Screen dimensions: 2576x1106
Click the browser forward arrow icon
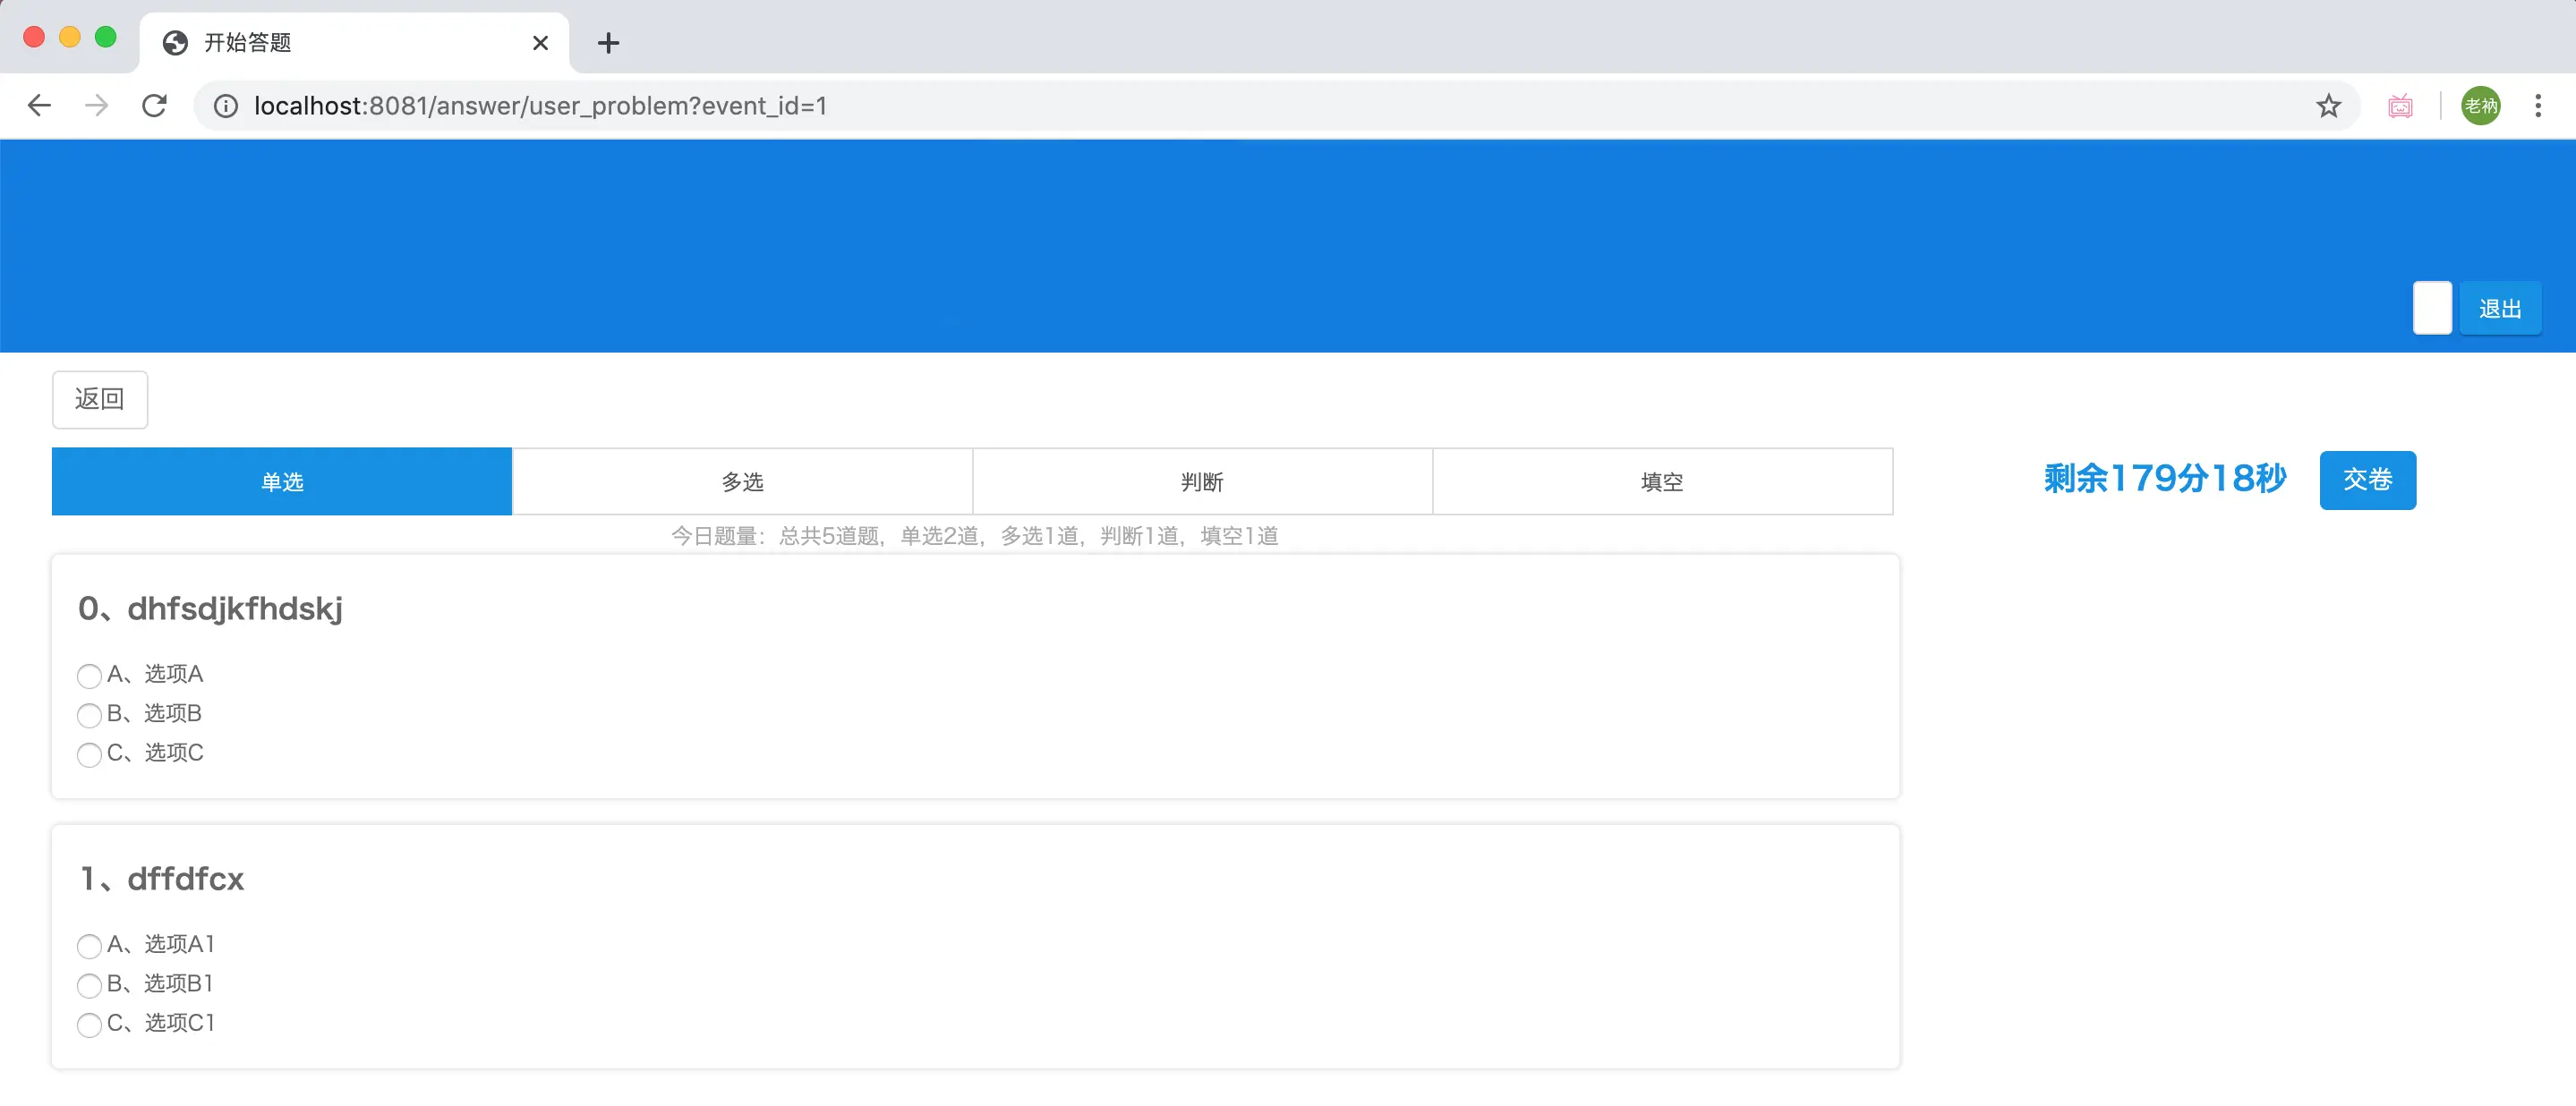pyautogui.click(x=97, y=106)
